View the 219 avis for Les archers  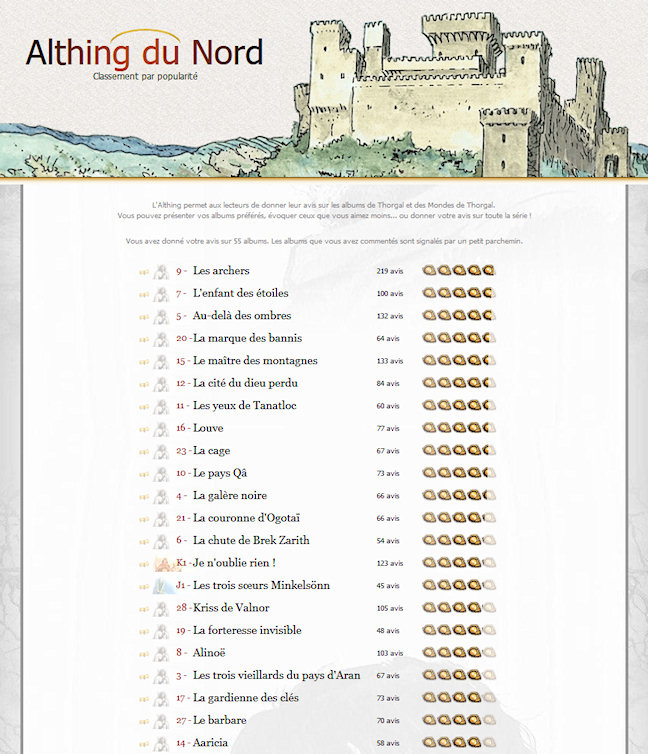pyautogui.click(x=389, y=271)
